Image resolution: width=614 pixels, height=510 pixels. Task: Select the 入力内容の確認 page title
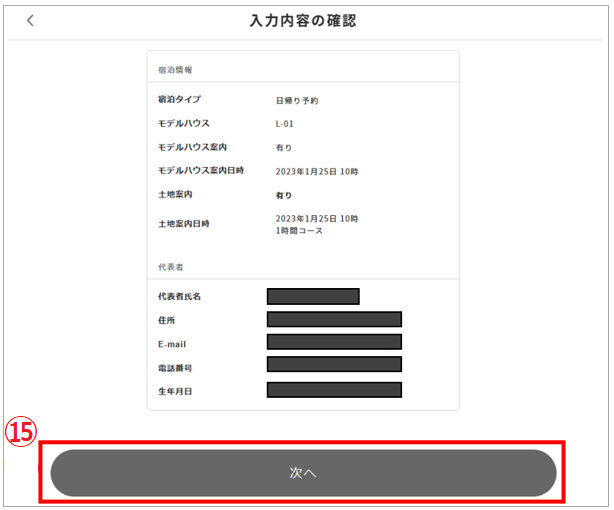tap(303, 21)
